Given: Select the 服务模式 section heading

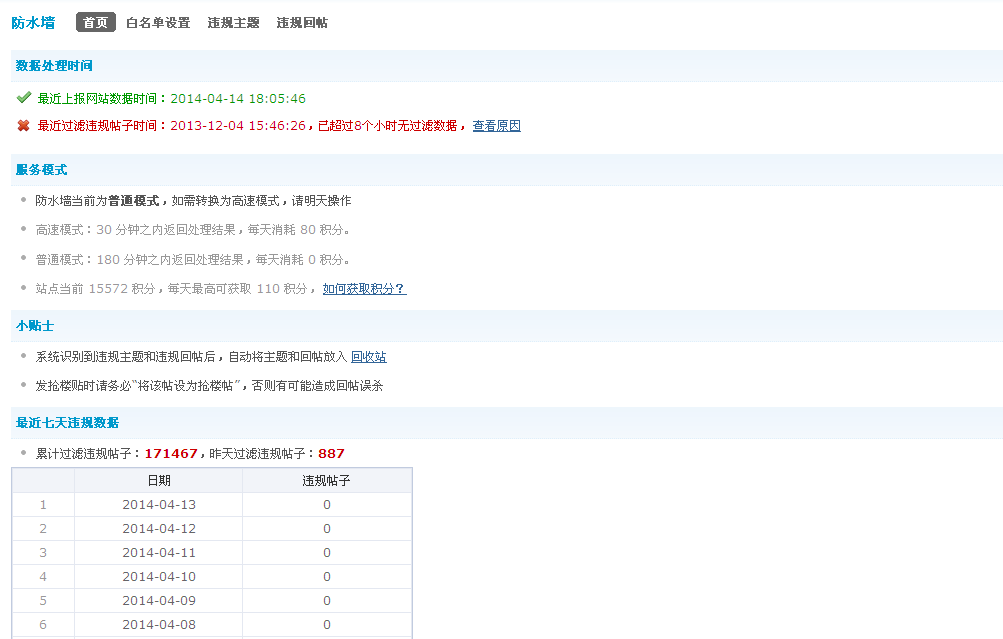Looking at the screenshot, I should tap(42, 170).
